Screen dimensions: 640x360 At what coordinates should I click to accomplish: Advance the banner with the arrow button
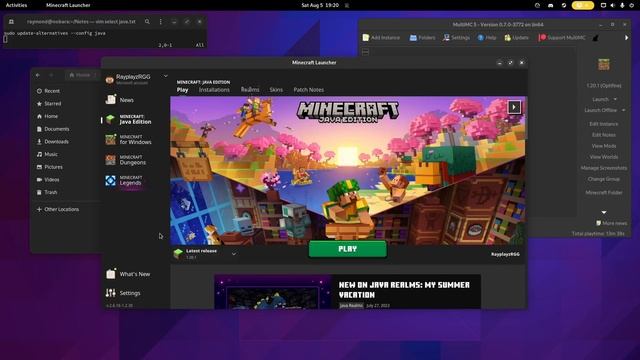point(514,107)
